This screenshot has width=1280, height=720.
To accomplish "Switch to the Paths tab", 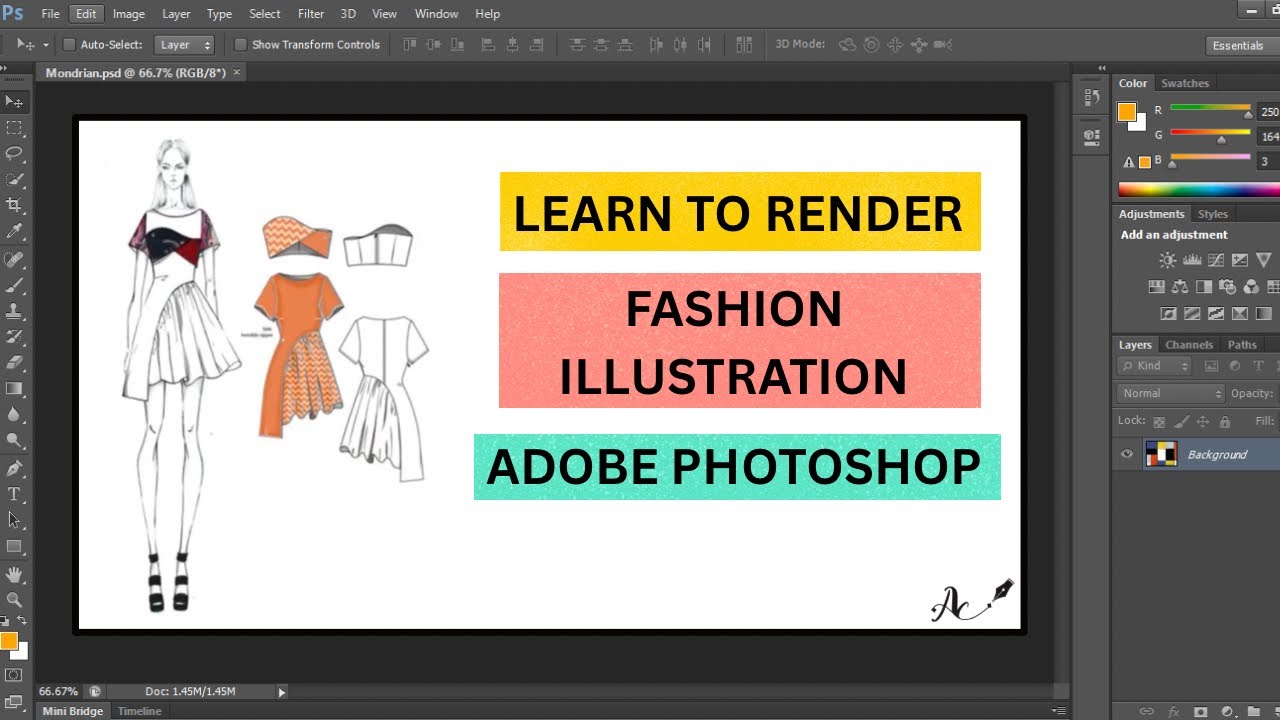I will point(1242,345).
